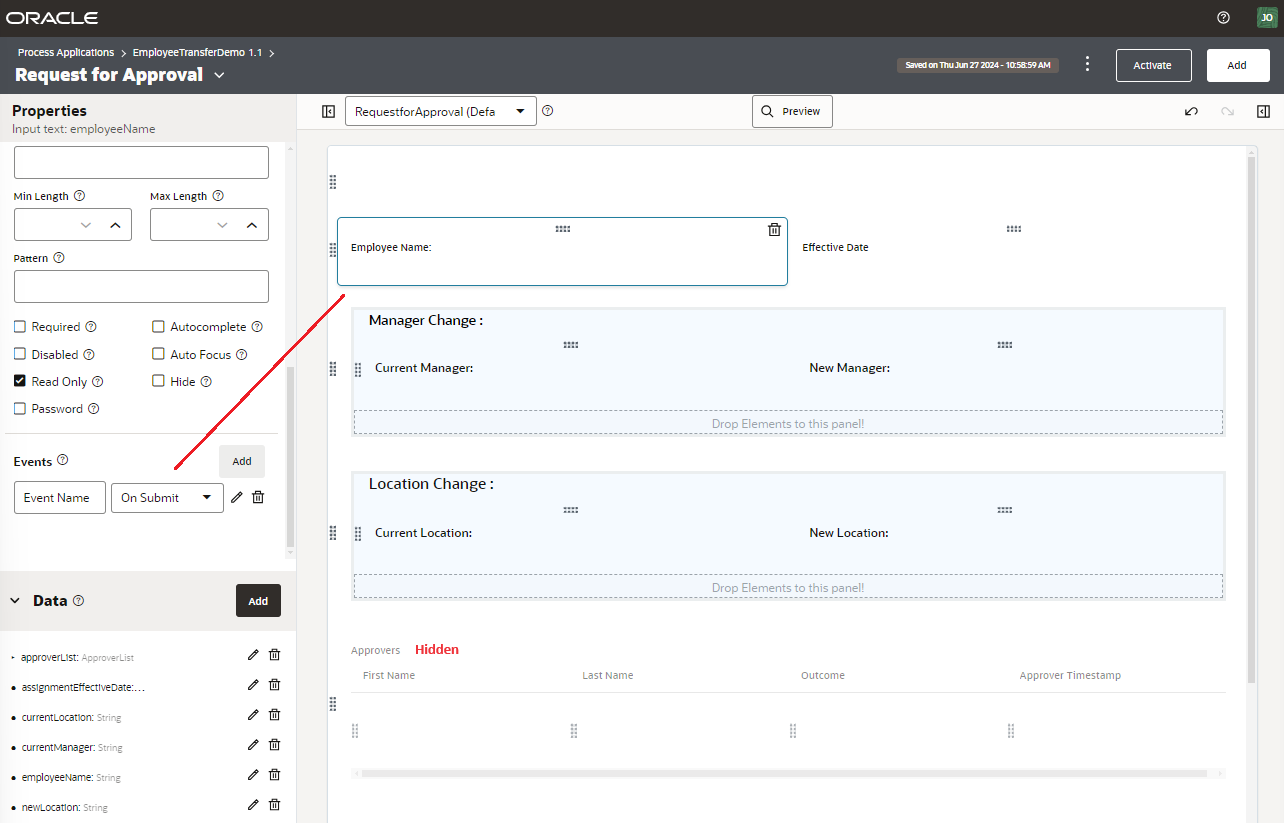The width and height of the screenshot is (1284, 823).
Task: Open the three-dot more options menu
Action: (1088, 64)
